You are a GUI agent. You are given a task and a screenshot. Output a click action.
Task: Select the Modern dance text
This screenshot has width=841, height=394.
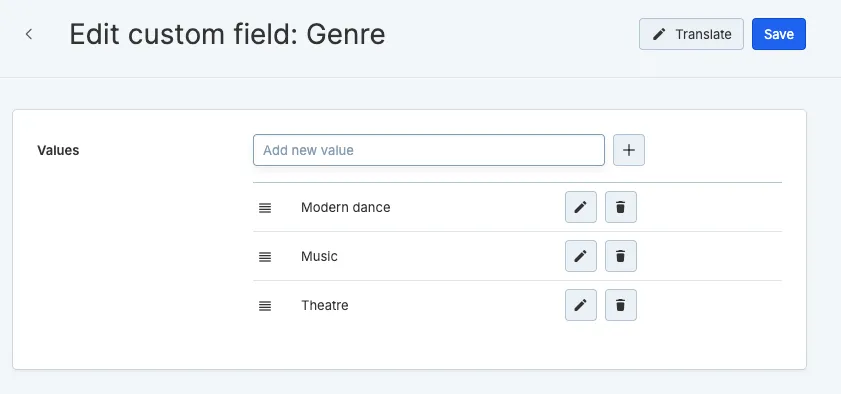click(x=345, y=207)
